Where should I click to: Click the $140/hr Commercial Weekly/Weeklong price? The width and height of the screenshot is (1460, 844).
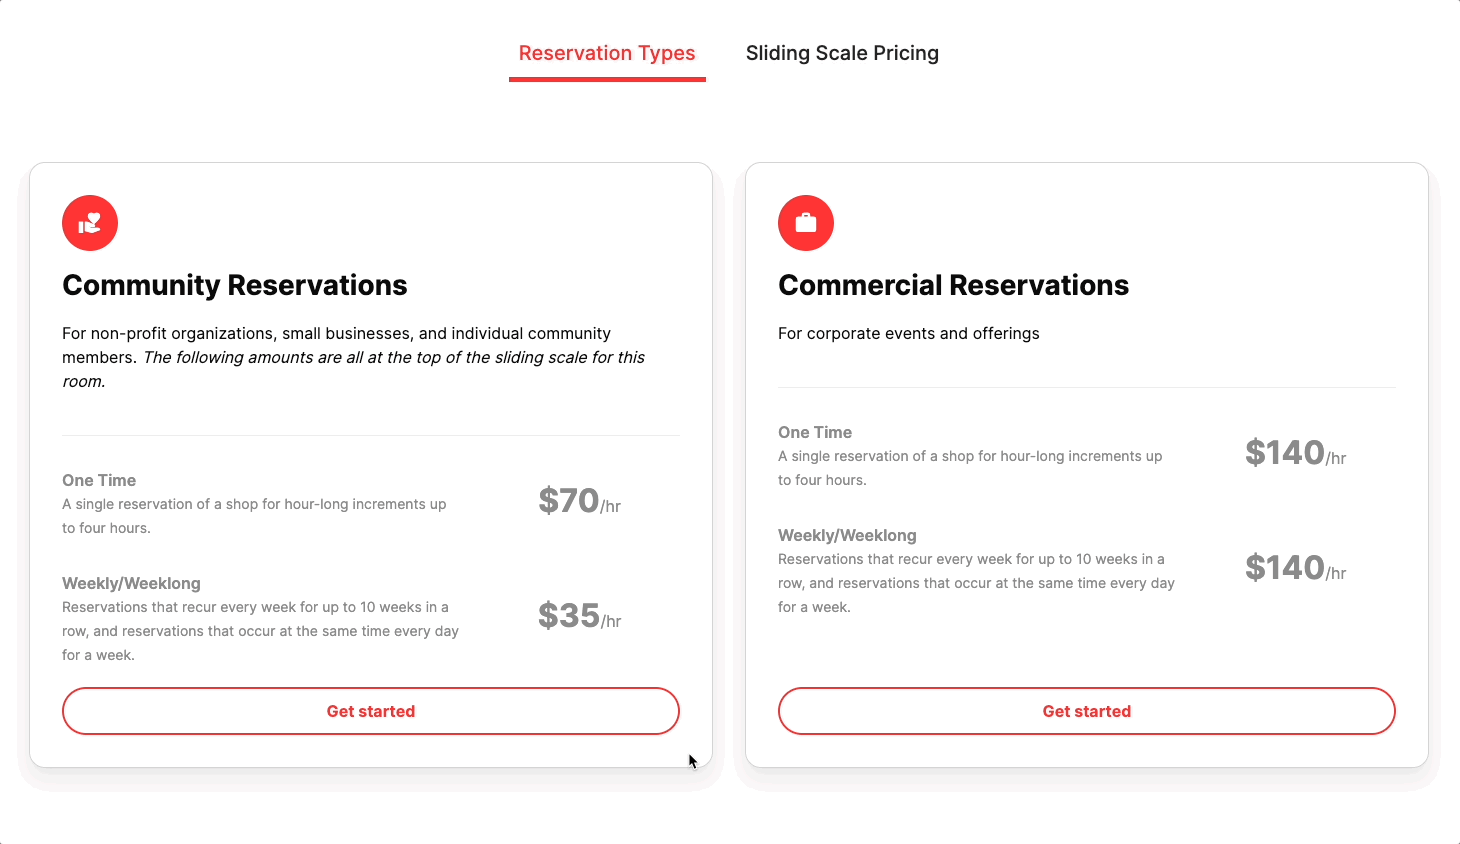[x=1294, y=567]
